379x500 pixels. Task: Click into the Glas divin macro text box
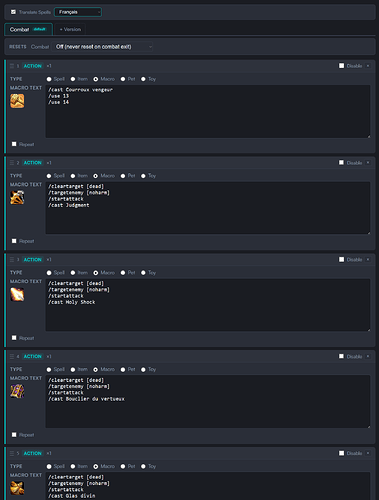pyautogui.click(x=208, y=486)
